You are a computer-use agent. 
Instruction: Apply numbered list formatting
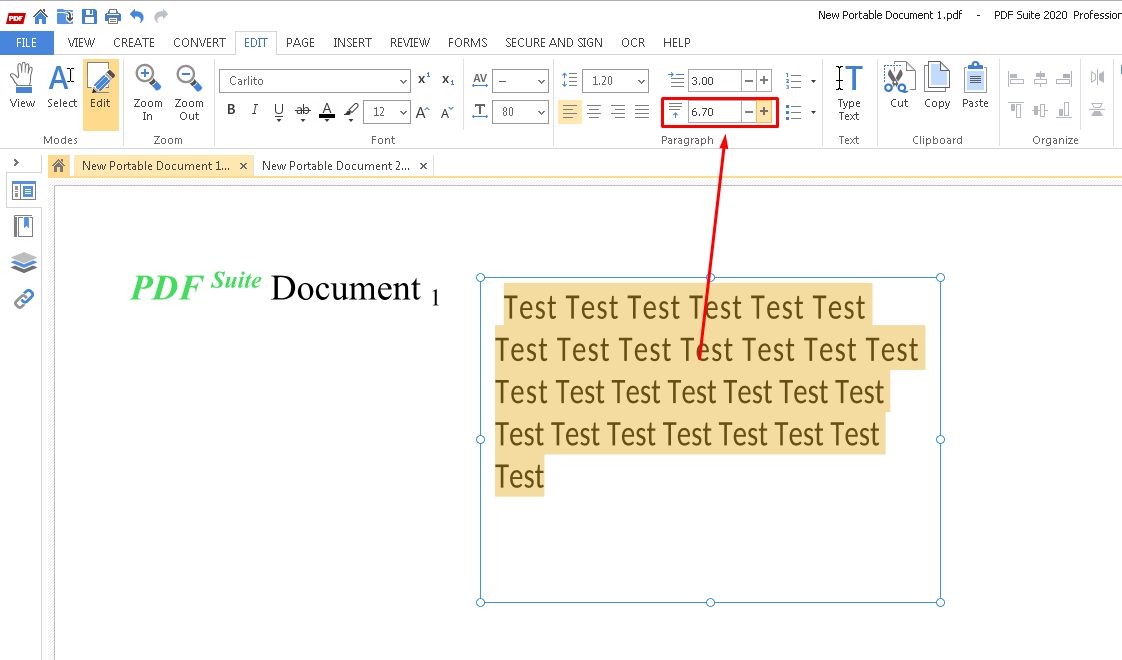click(x=794, y=81)
